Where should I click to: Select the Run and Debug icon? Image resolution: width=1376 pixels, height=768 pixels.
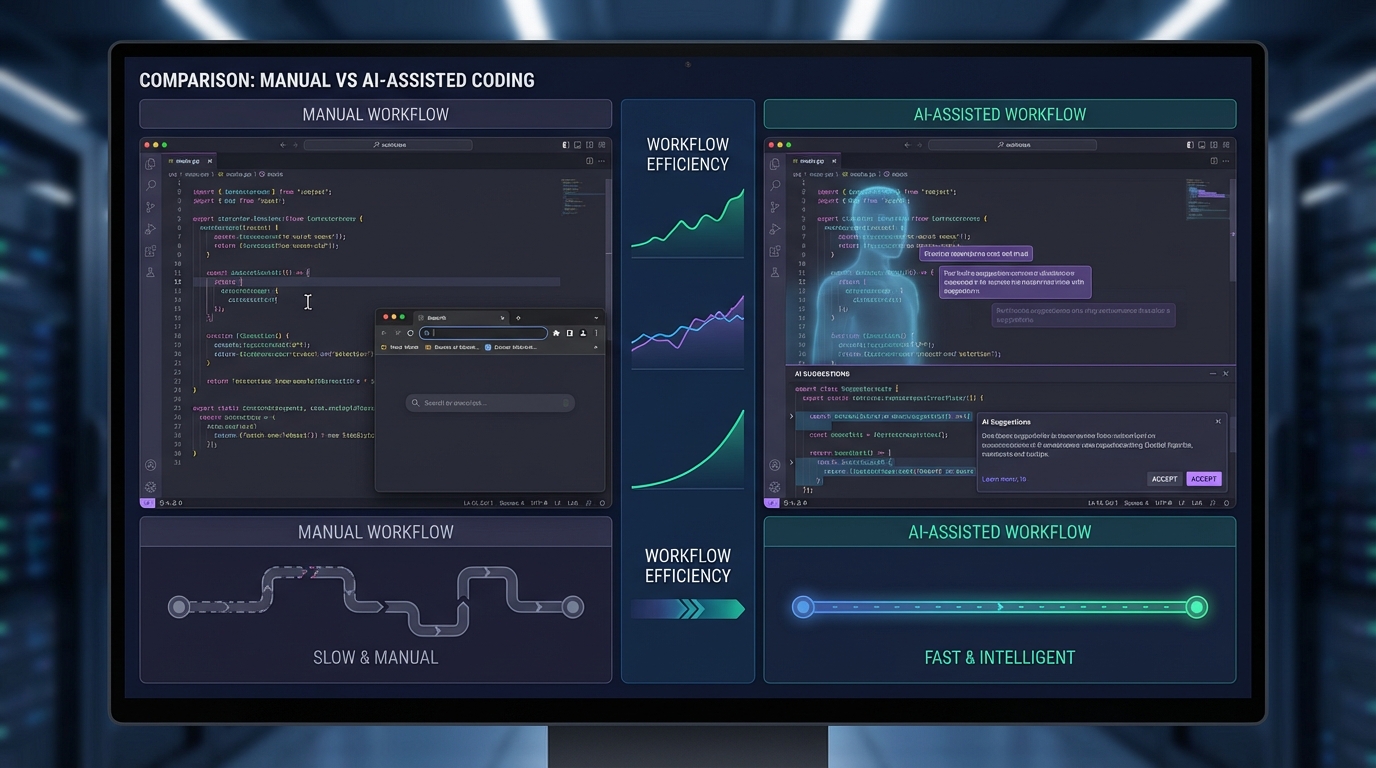click(150, 228)
